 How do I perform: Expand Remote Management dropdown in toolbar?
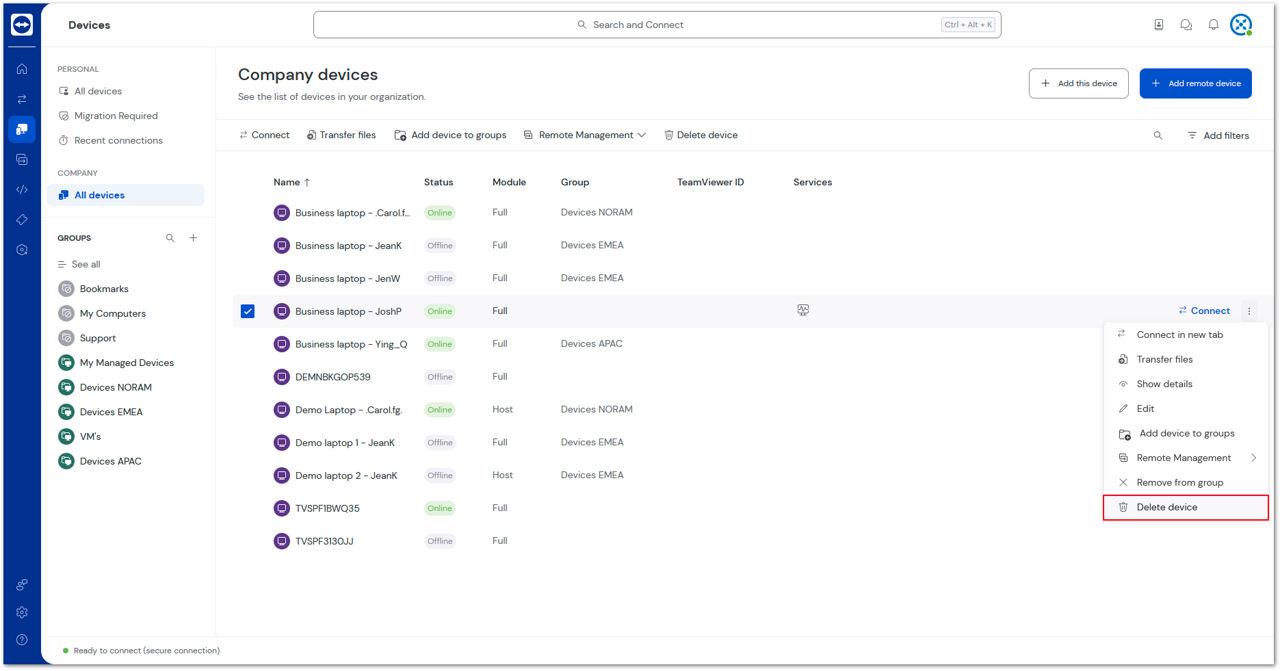pos(585,135)
